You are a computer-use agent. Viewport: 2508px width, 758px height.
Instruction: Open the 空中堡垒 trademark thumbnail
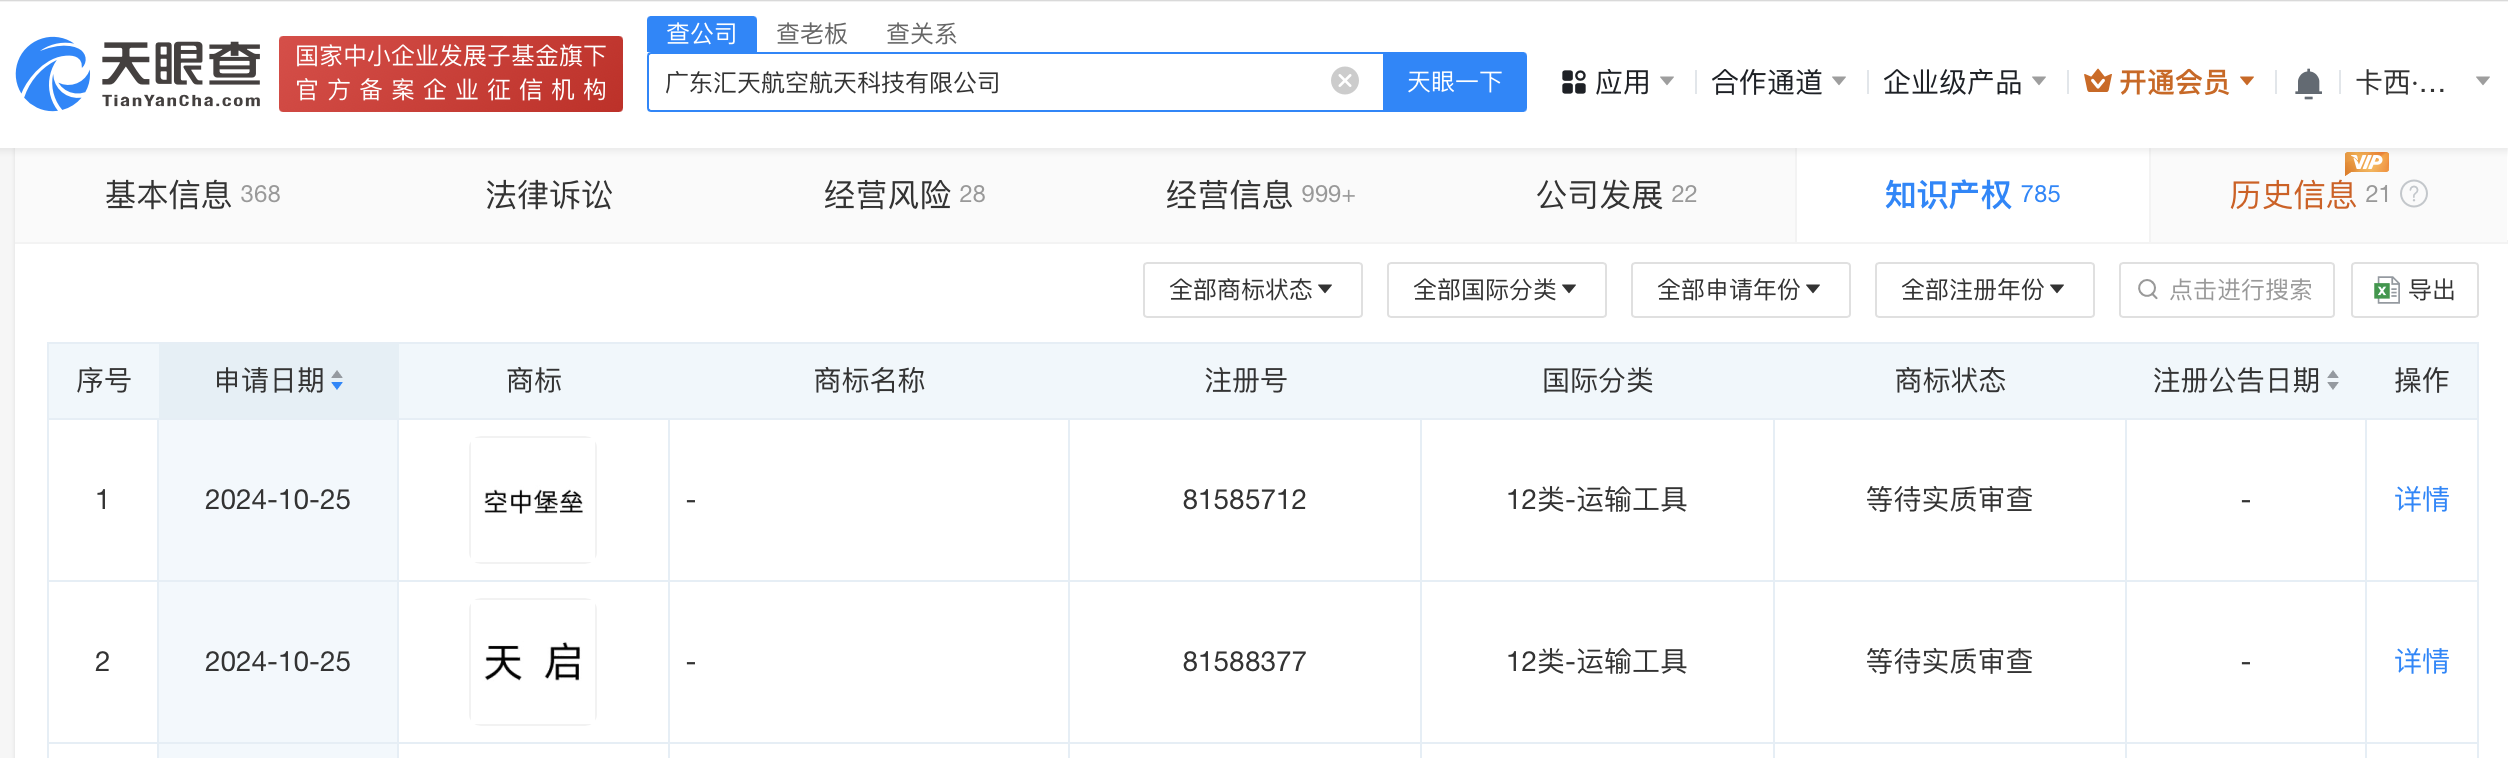point(533,500)
